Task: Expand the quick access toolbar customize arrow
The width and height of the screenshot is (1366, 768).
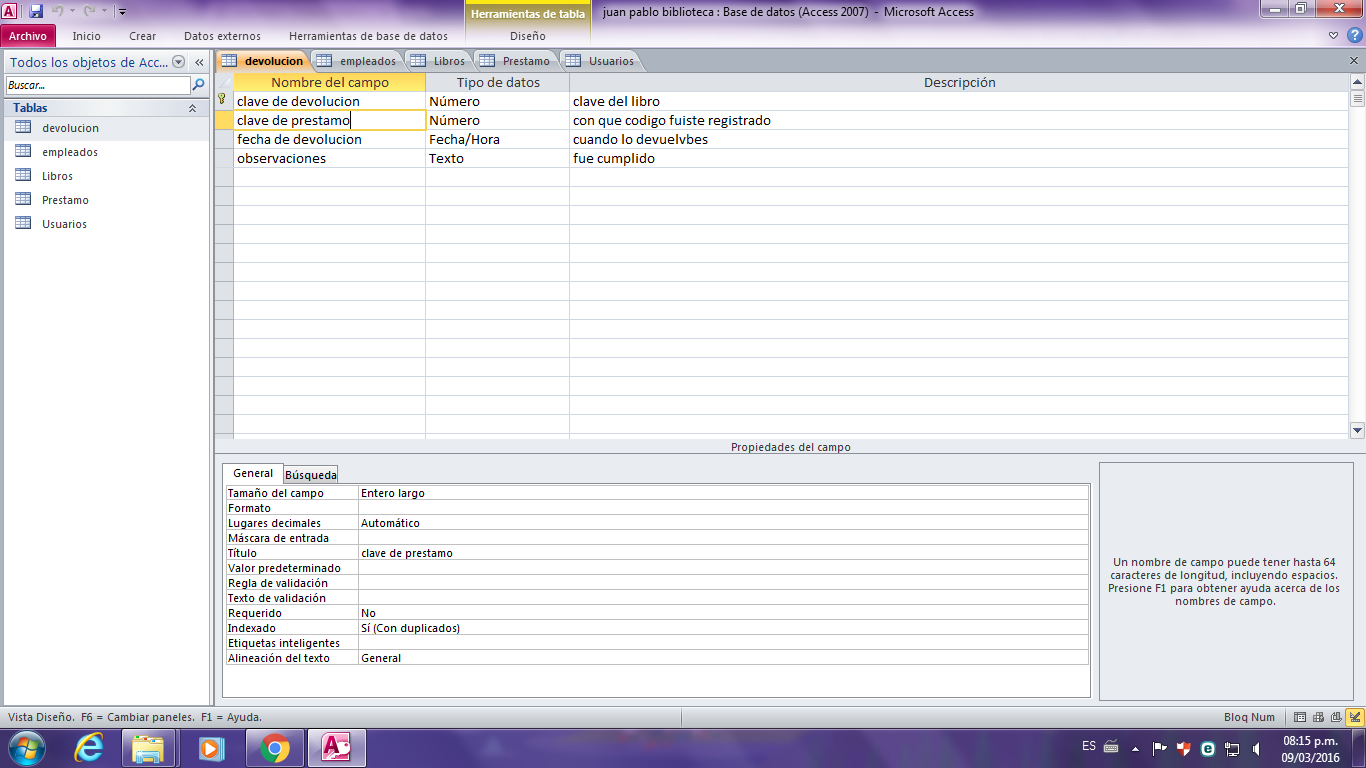Action: pyautogui.click(x=123, y=12)
